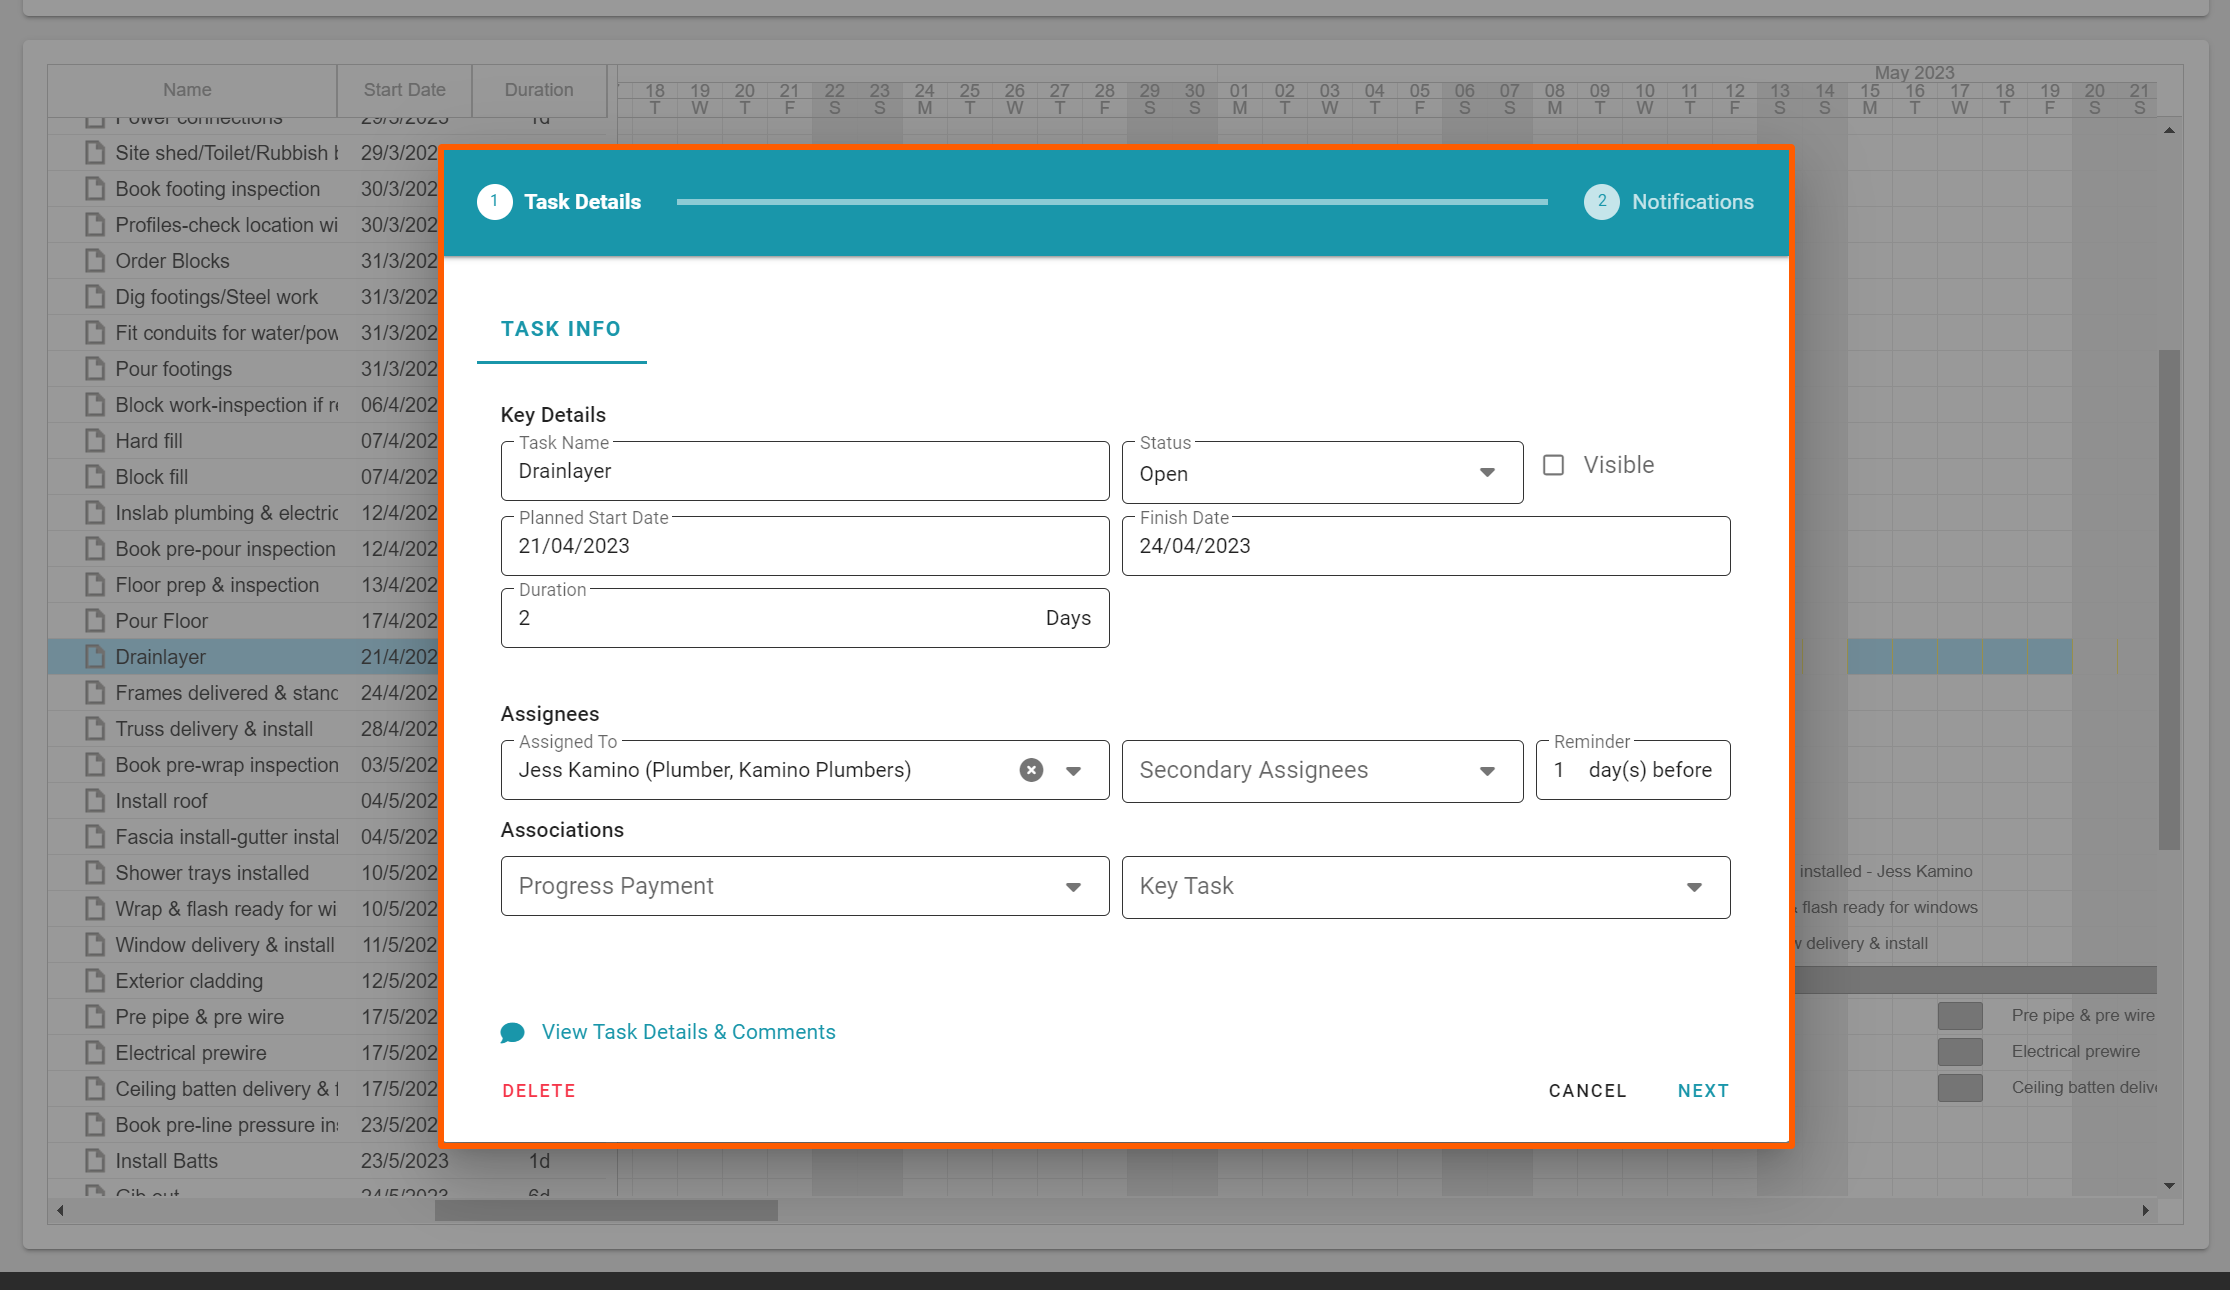Select the TASK INFO tab
Image resolution: width=2230 pixels, height=1290 pixels.
tap(561, 330)
